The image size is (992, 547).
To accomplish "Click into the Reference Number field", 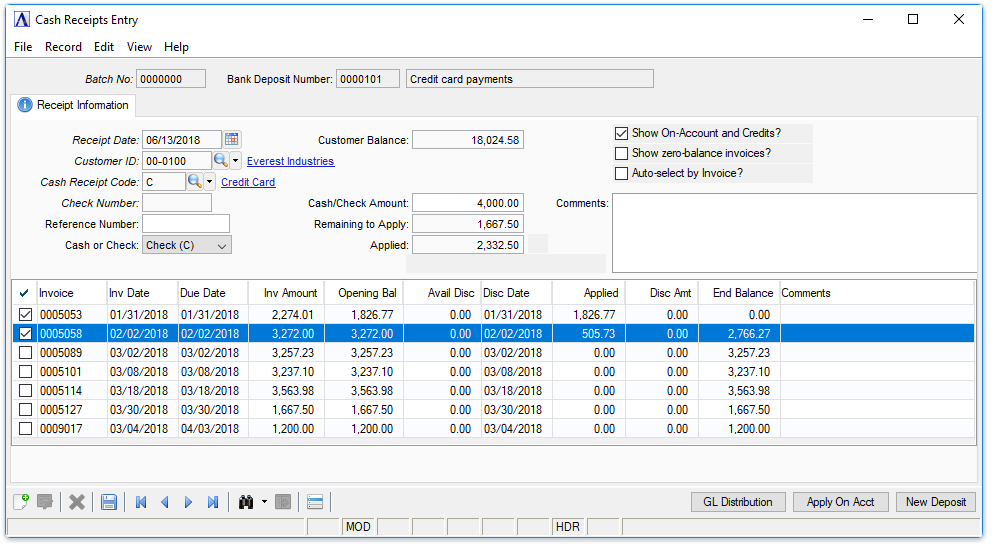I will [x=186, y=224].
